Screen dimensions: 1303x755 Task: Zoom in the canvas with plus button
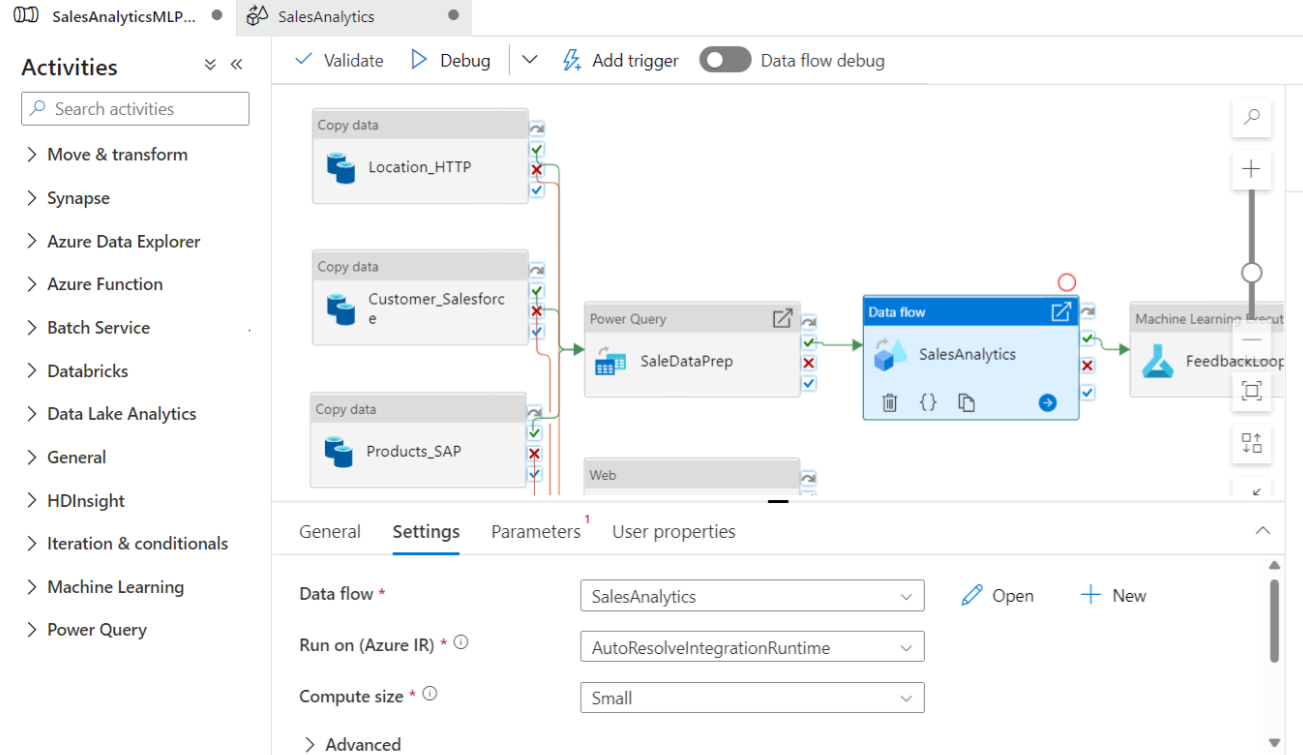coord(1251,169)
